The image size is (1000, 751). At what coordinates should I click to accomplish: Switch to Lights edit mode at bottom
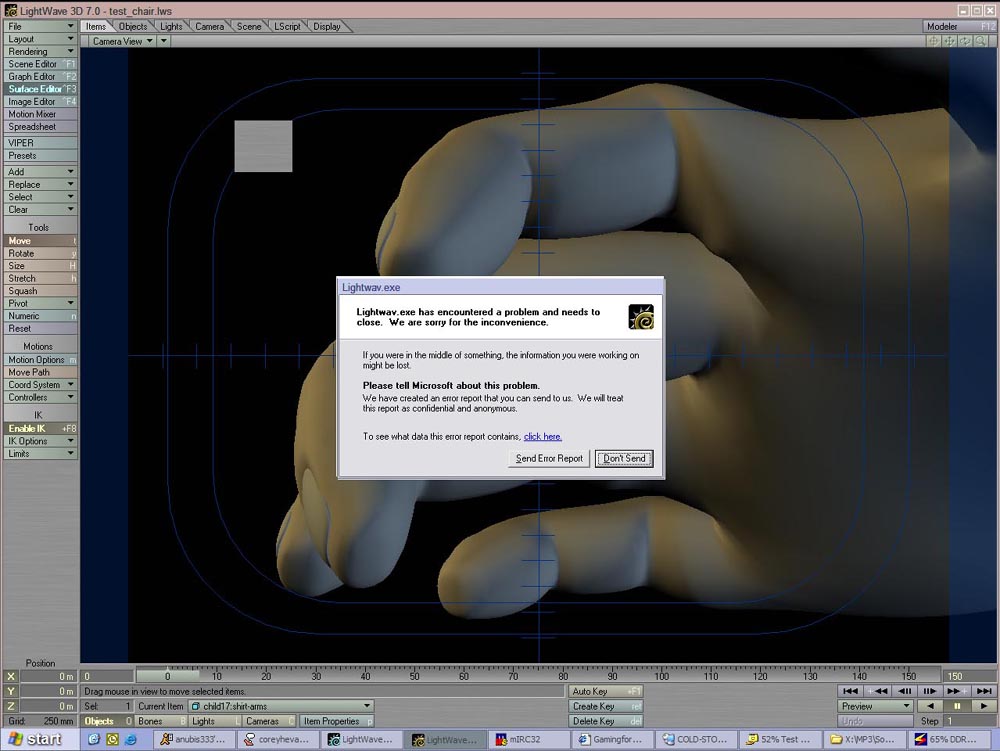coord(216,721)
